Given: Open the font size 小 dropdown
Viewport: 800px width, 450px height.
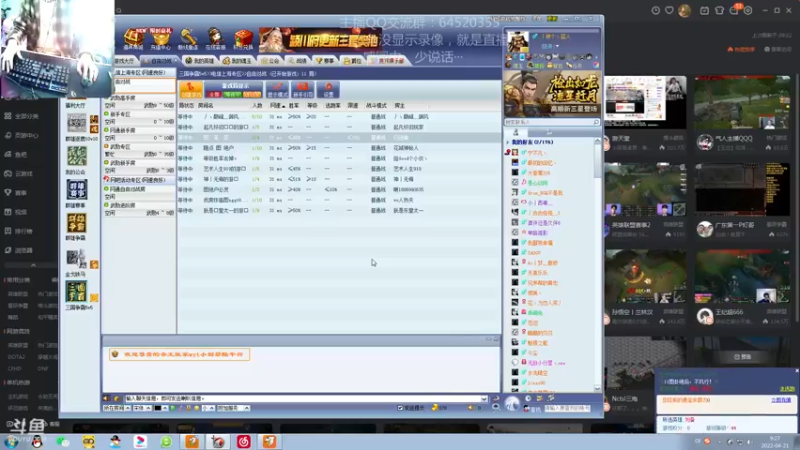Looking at the screenshot, I should 208,408.
